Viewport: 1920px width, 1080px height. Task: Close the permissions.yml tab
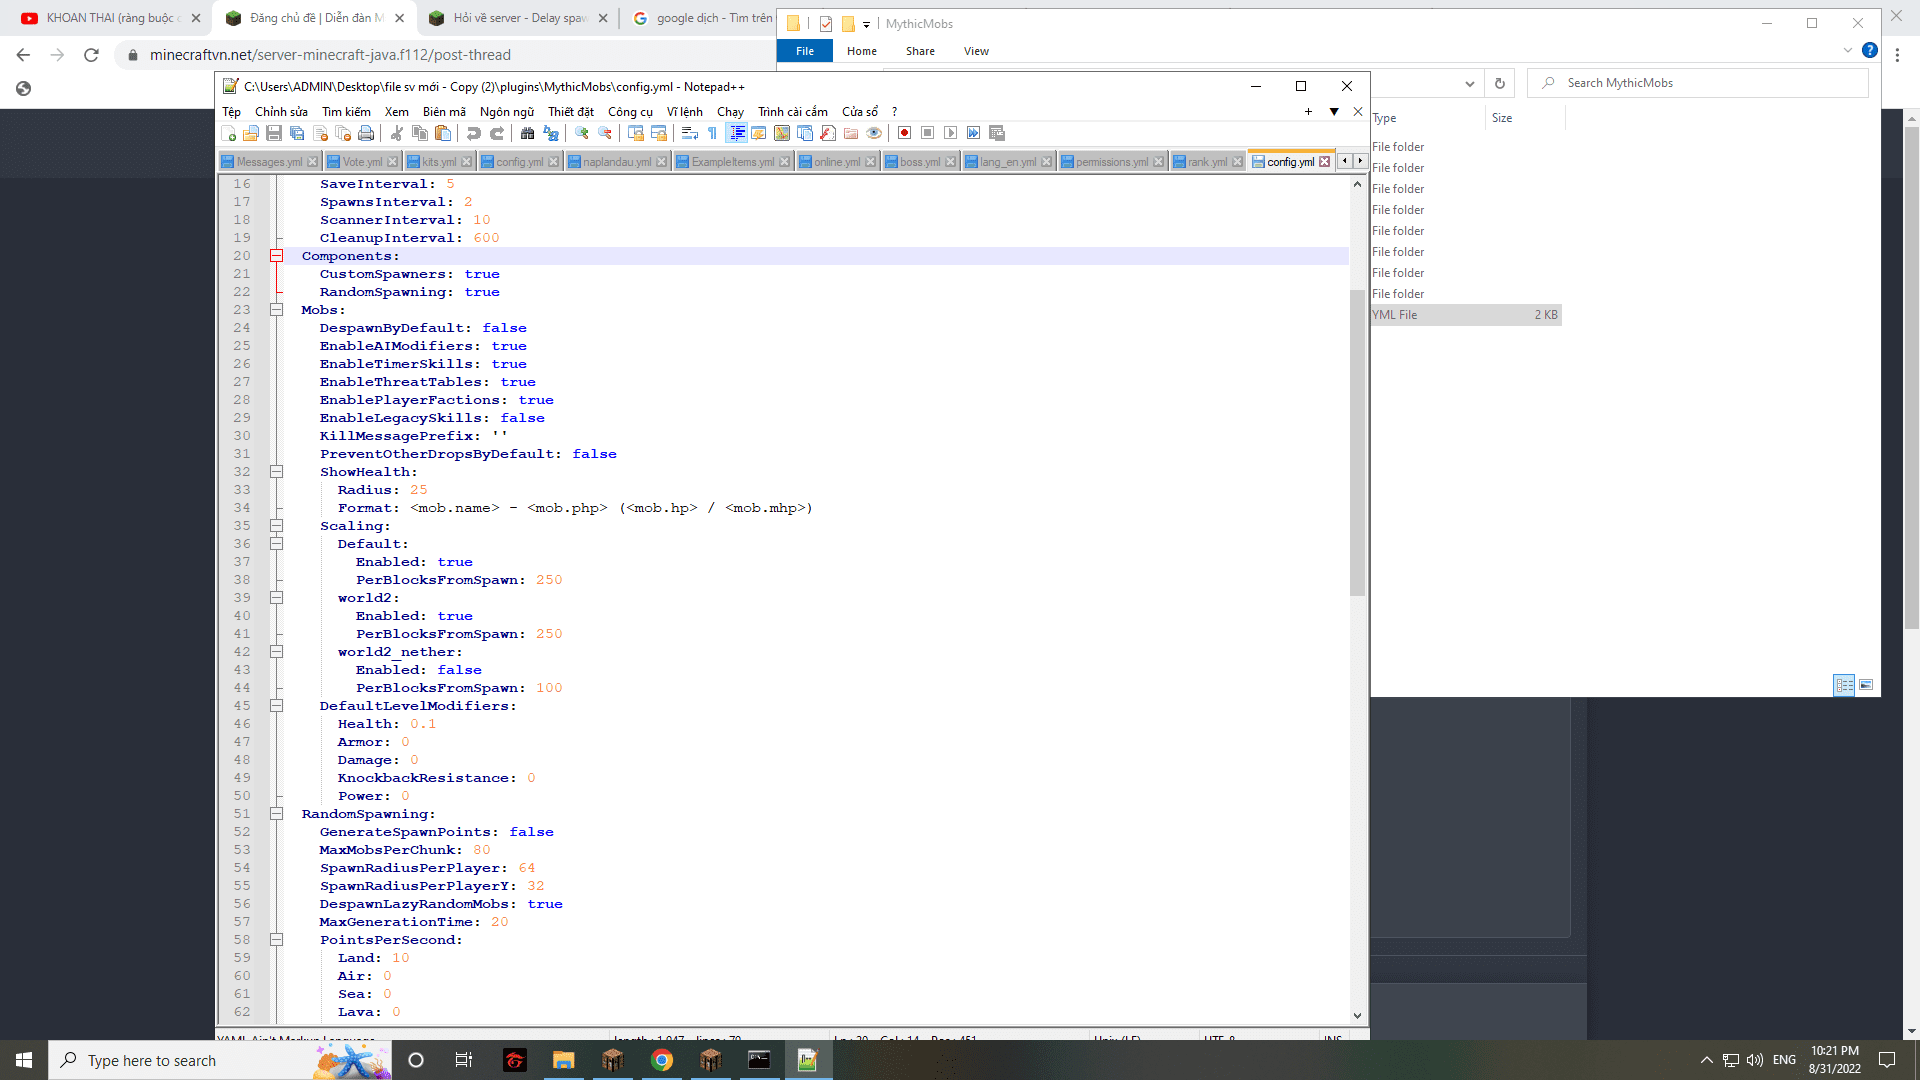(1158, 162)
